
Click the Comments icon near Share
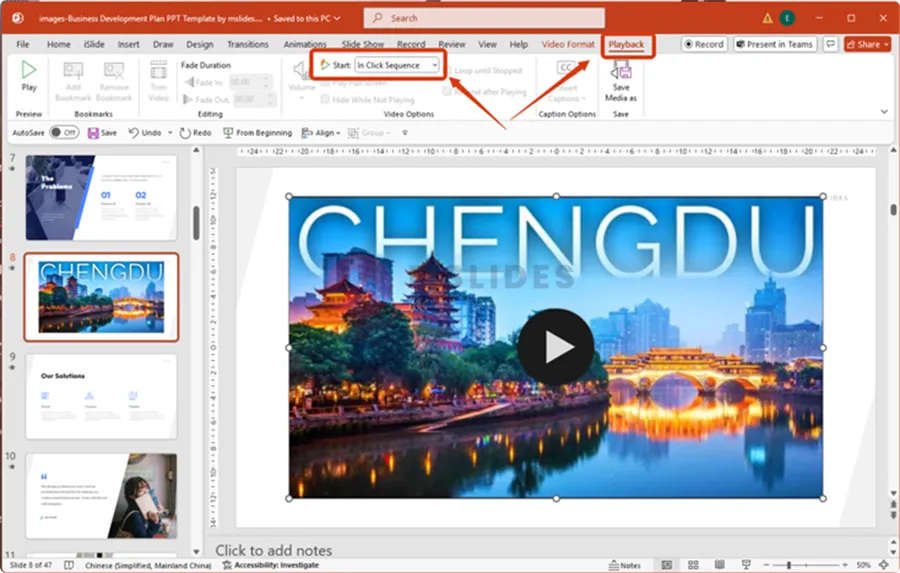tap(830, 44)
